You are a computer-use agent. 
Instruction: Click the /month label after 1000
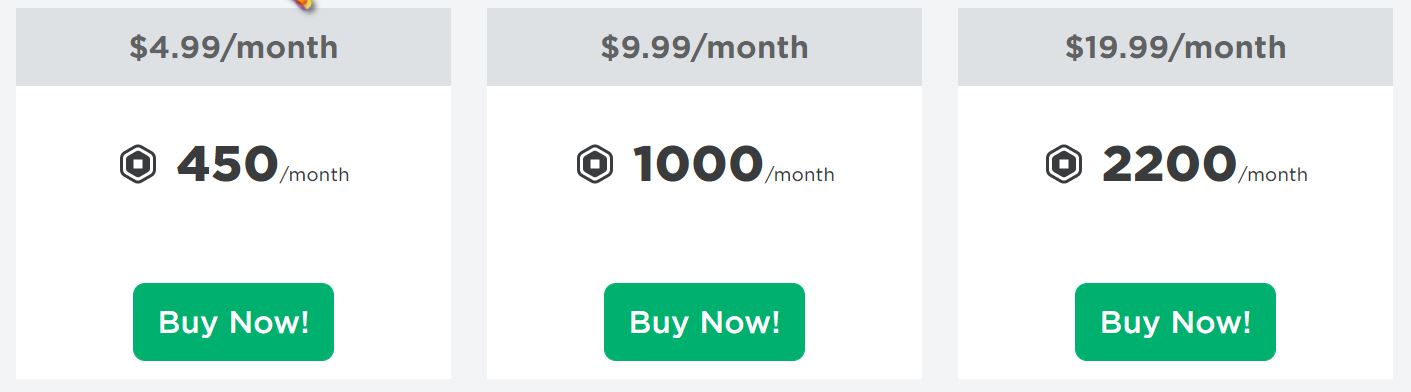pos(800,175)
